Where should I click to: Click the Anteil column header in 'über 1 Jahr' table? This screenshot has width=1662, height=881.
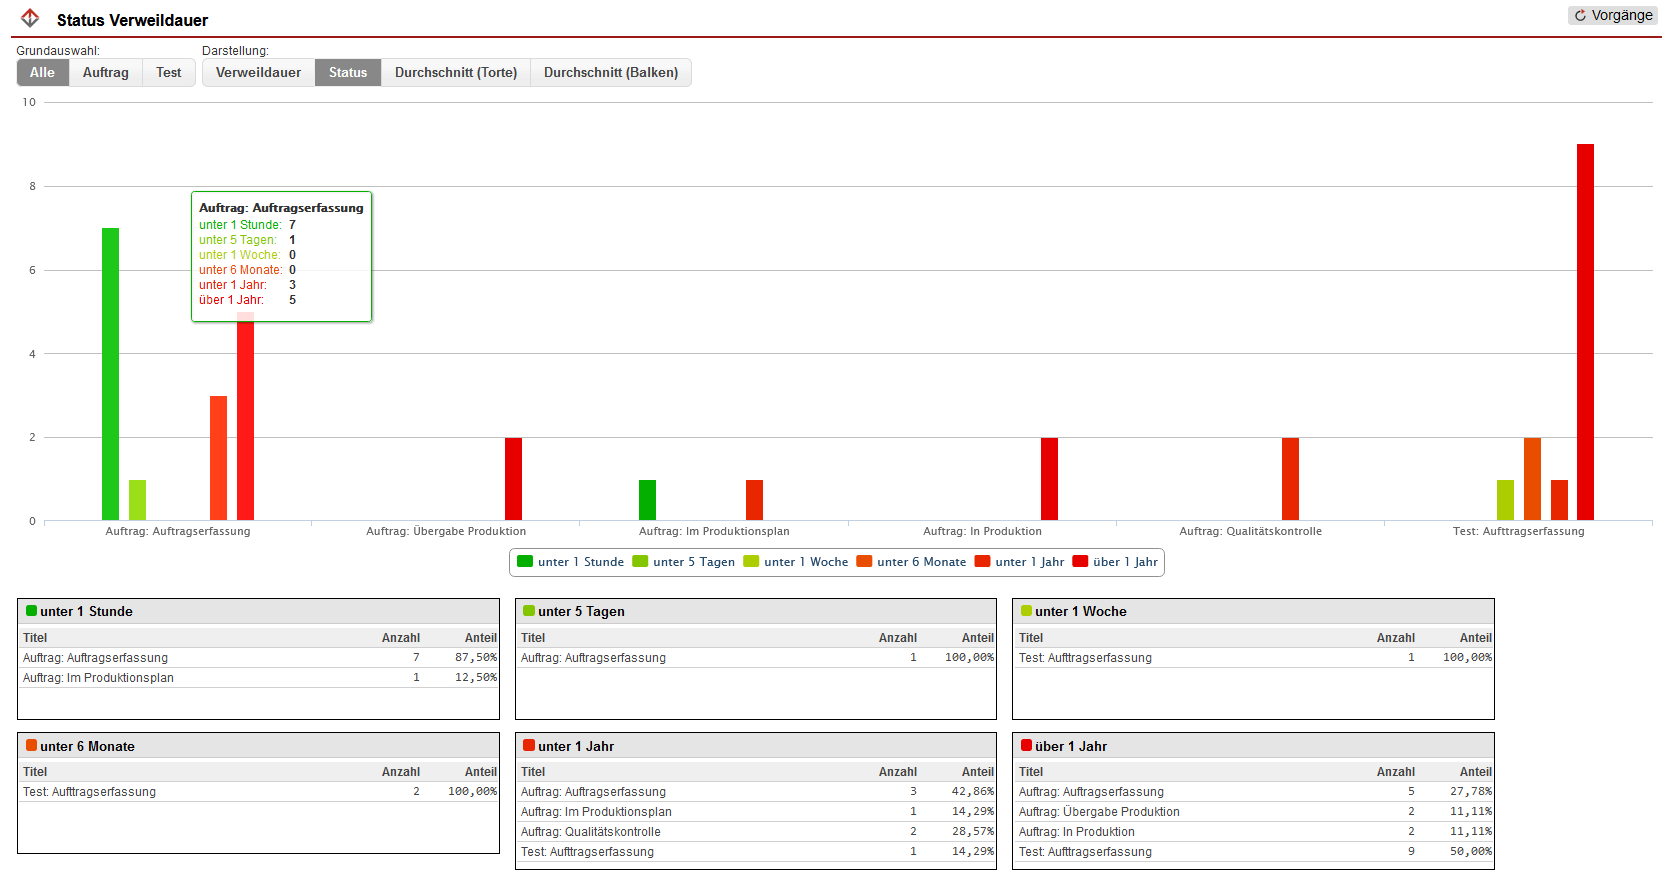(1475, 772)
